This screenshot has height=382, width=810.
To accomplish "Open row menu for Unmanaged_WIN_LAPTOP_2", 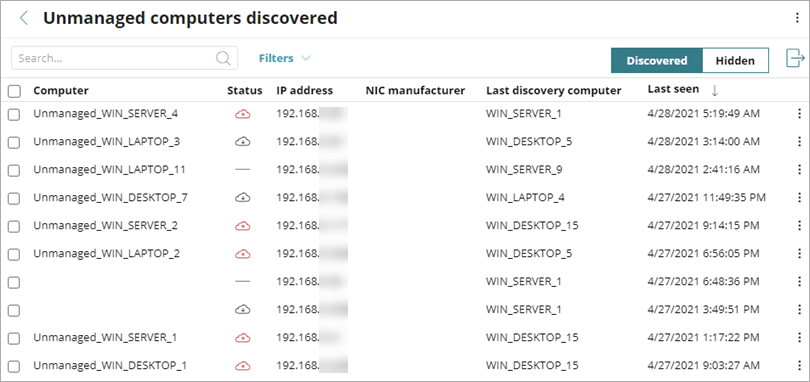I will point(800,253).
